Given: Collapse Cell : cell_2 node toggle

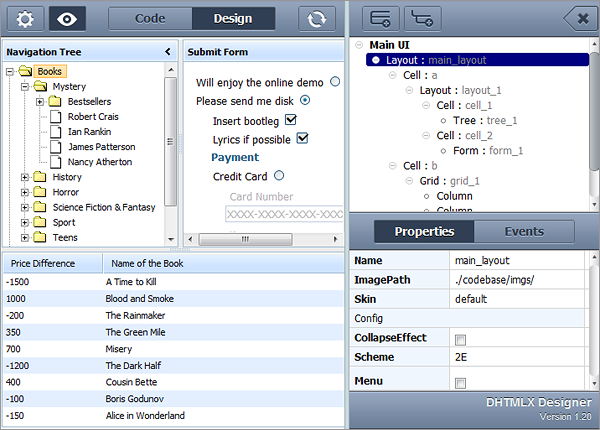Looking at the screenshot, I should point(426,135).
